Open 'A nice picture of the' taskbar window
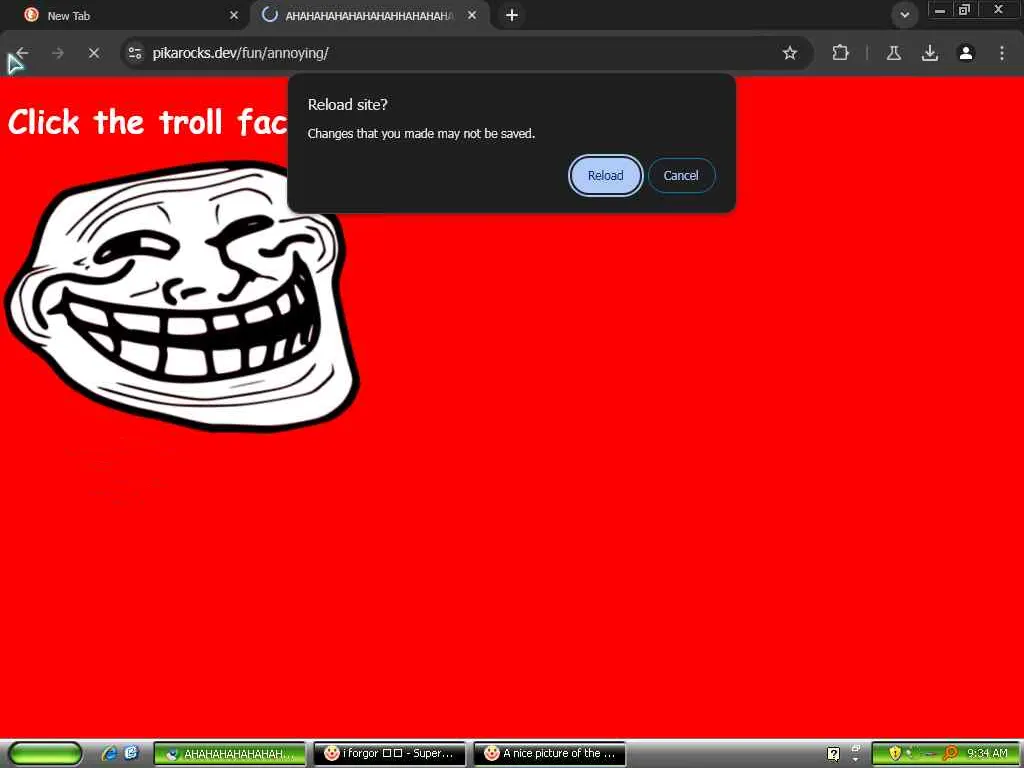Viewport: 1024px width, 768px height. 550,754
